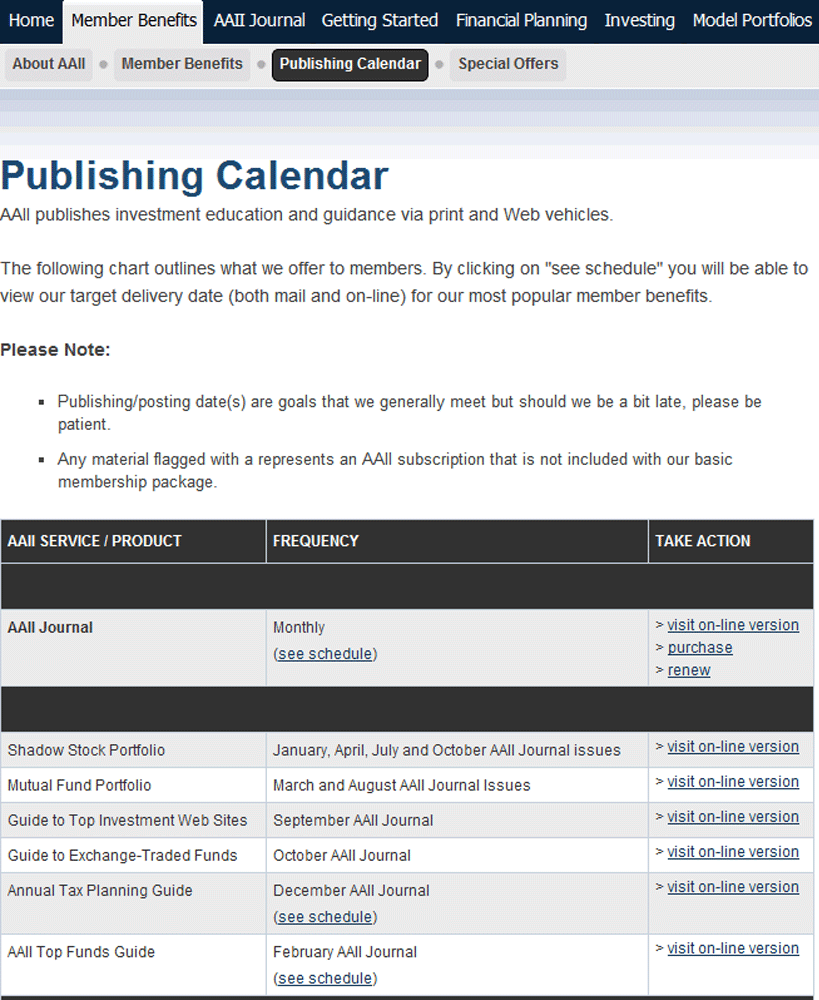Open the Financial Planning menu item

tap(521, 20)
